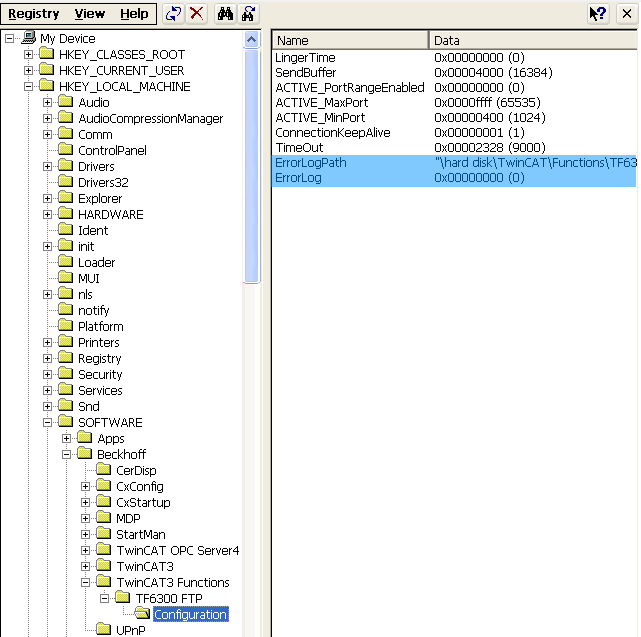The image size is (641, 637).
Task: Click the Find Next binoculars icon
Action: point(249,14)
